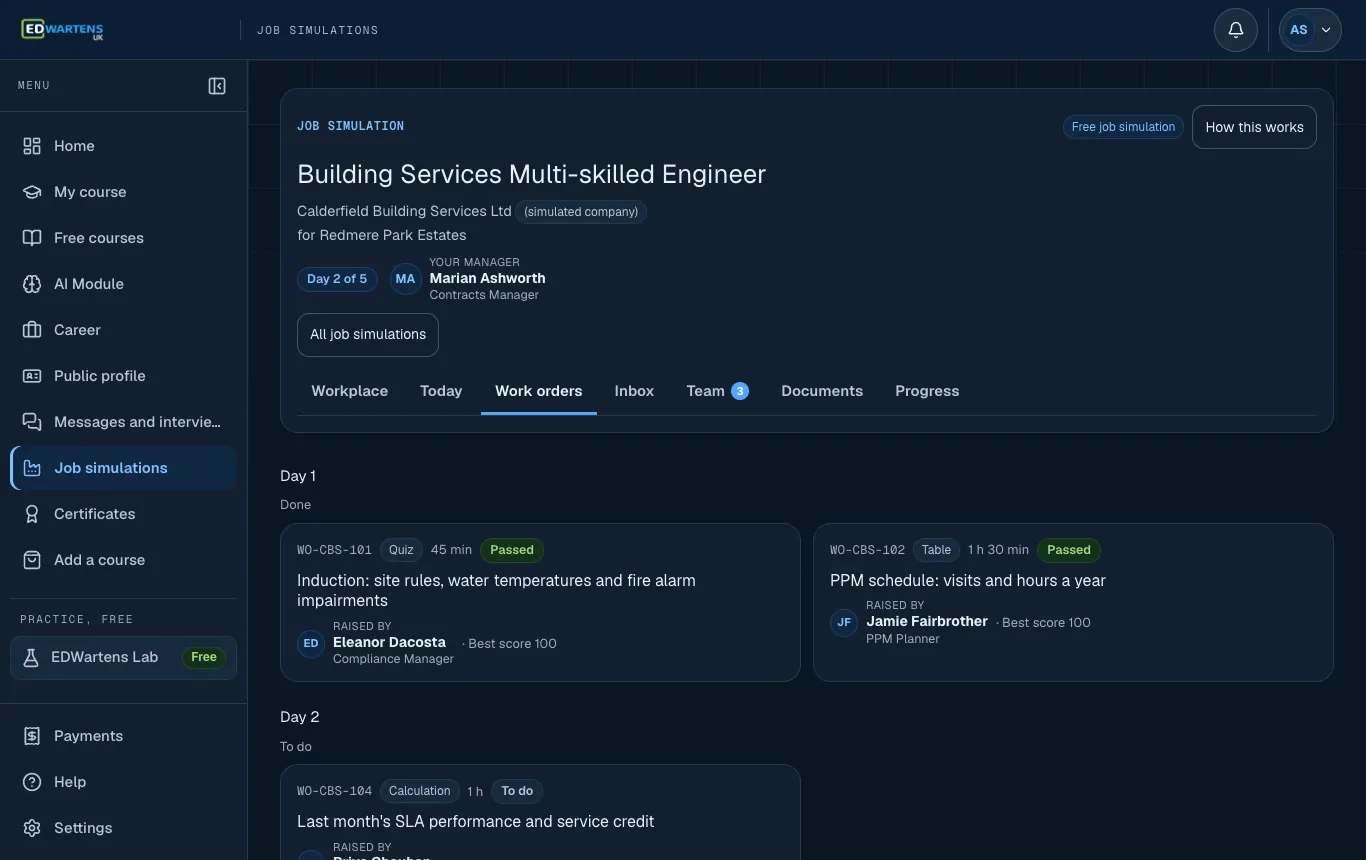
Task: Go to All job simulations
Action: [x=368, y=335]
